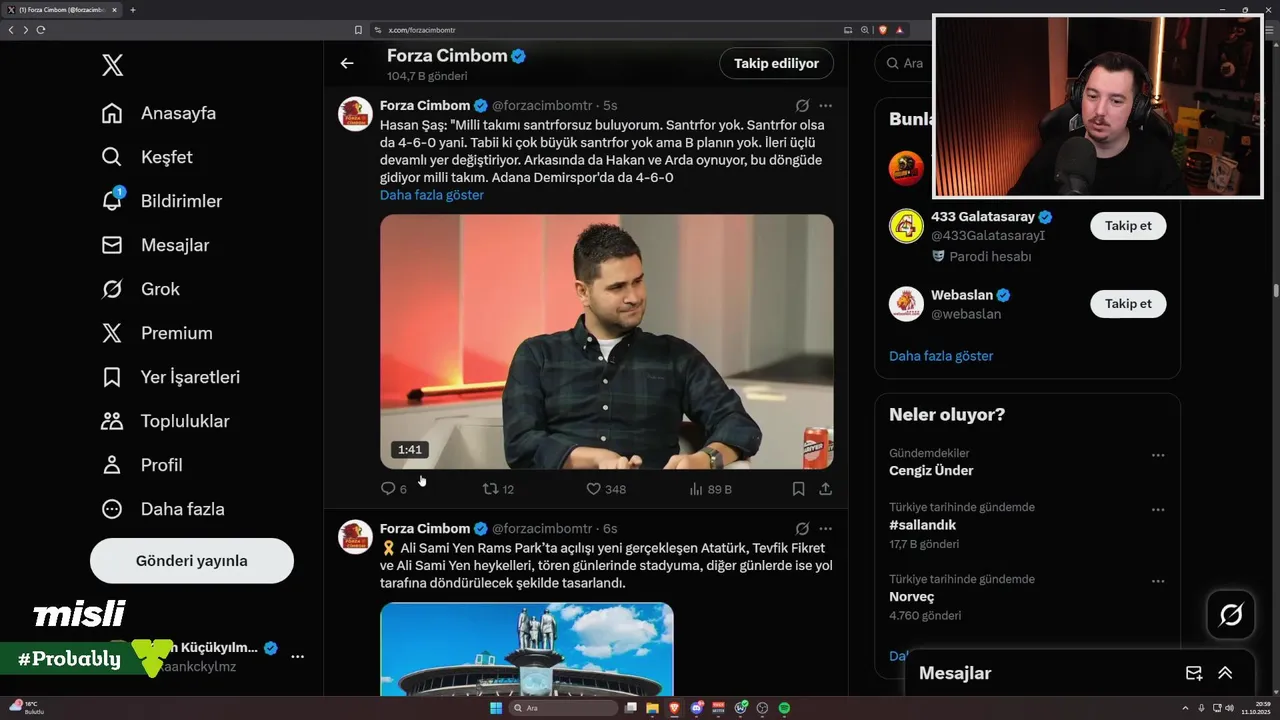Play the 1:41 video thumbnail

606,341
